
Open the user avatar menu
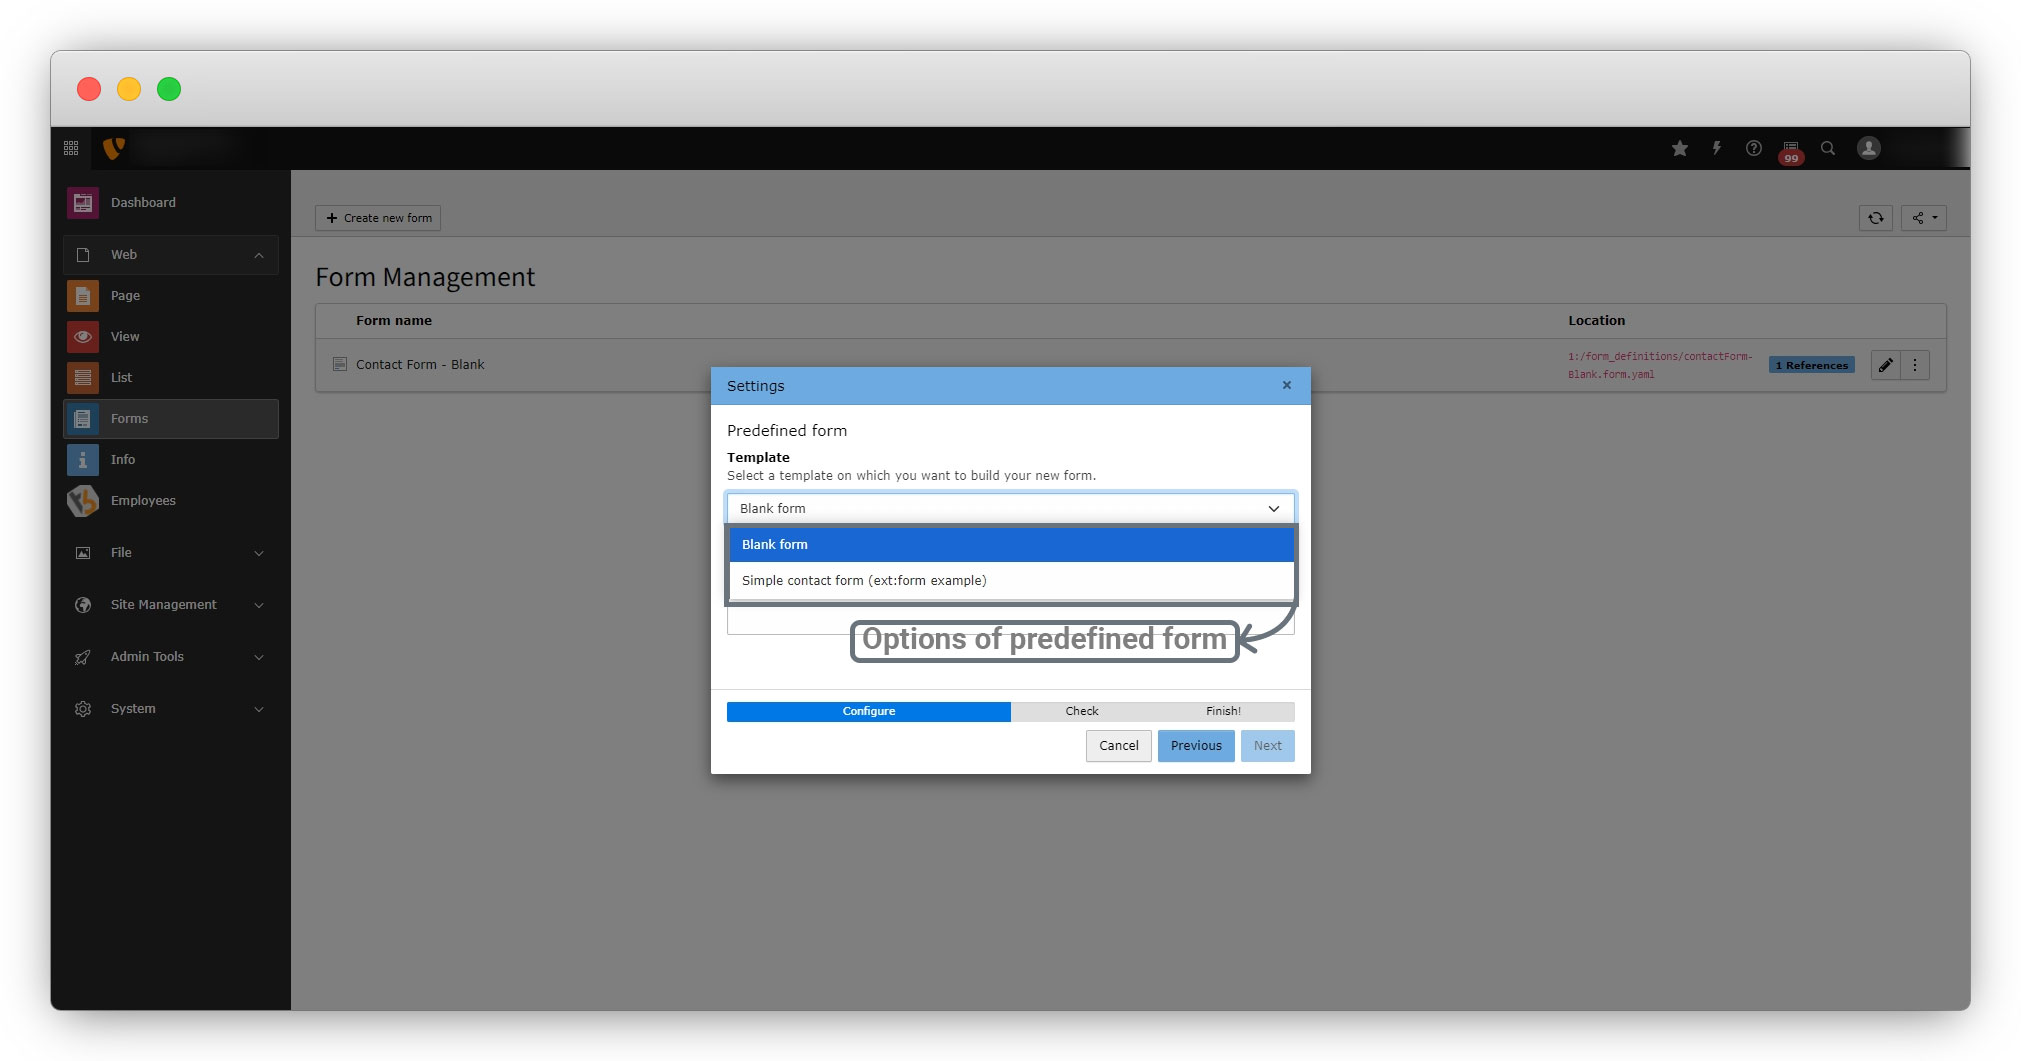1868,148
